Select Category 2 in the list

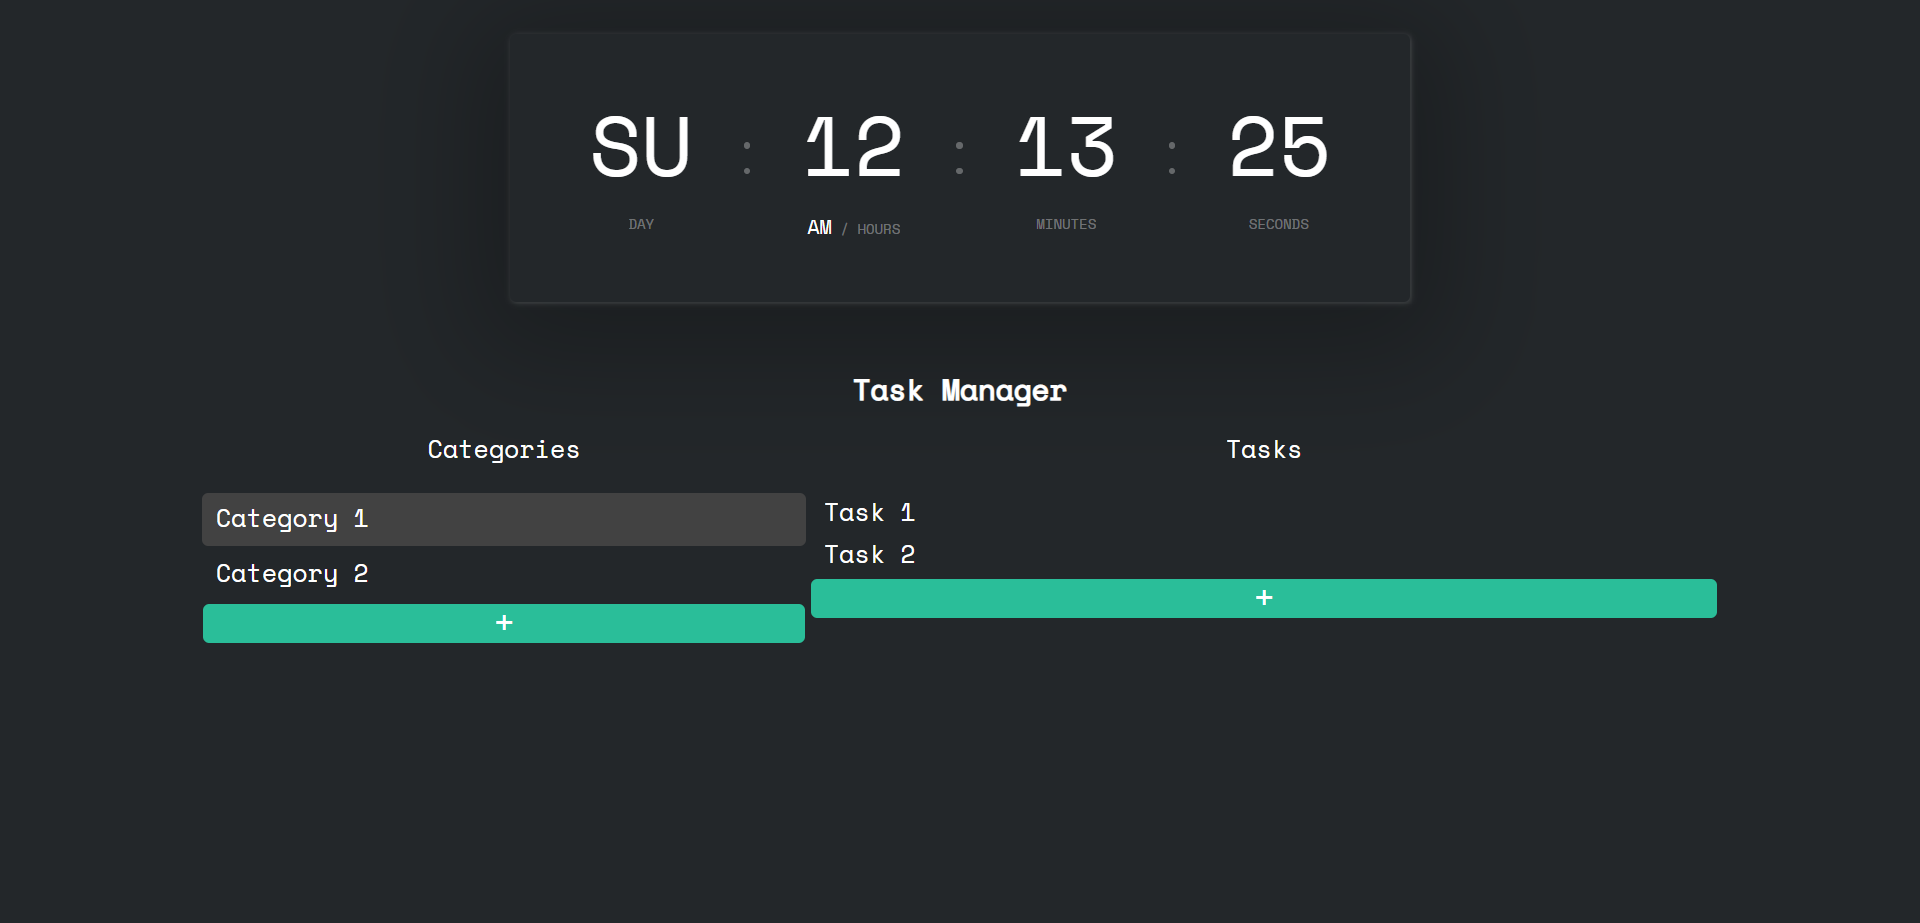(504, 574)
